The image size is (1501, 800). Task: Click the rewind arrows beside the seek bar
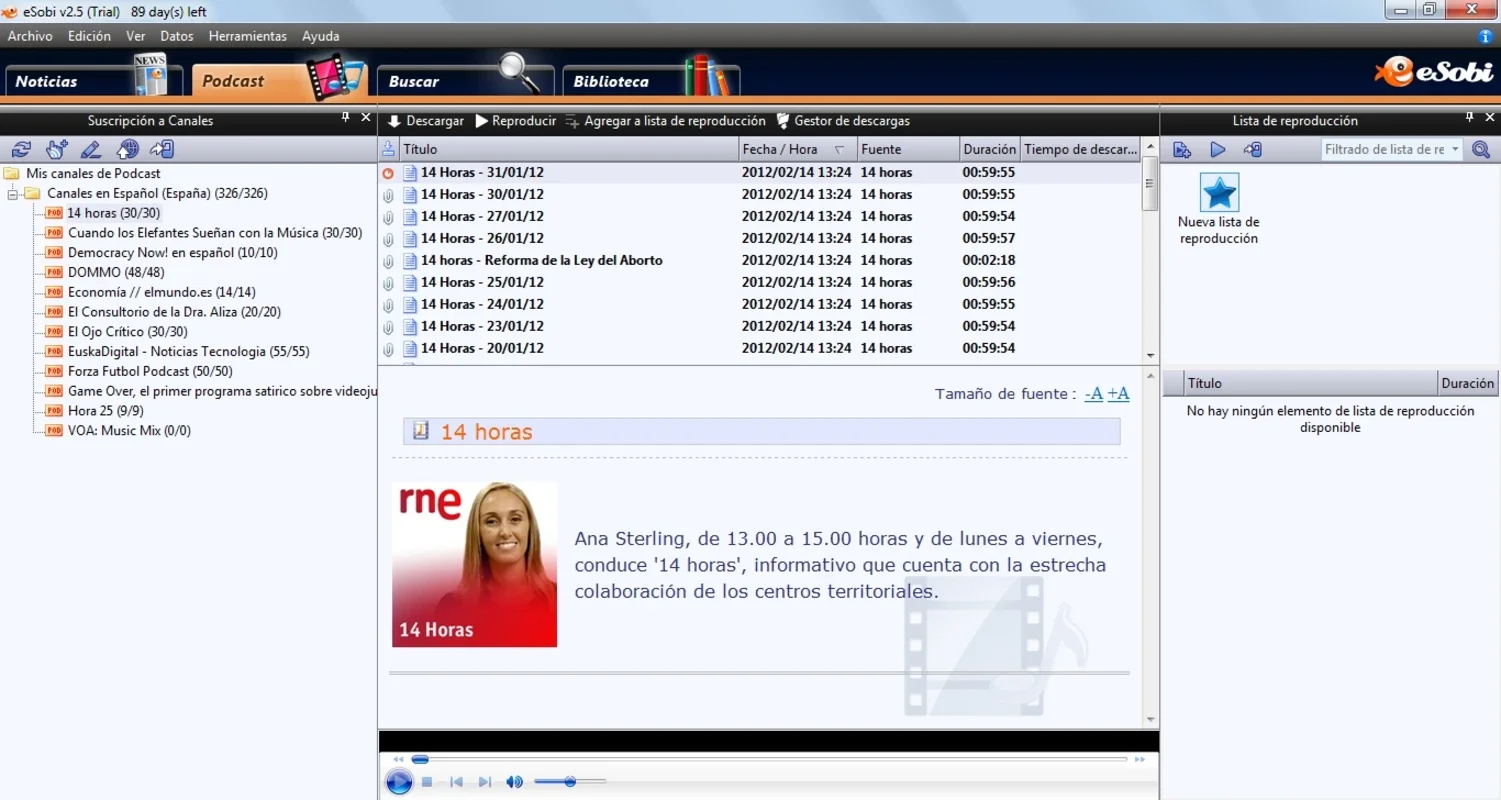coord(398,759)
